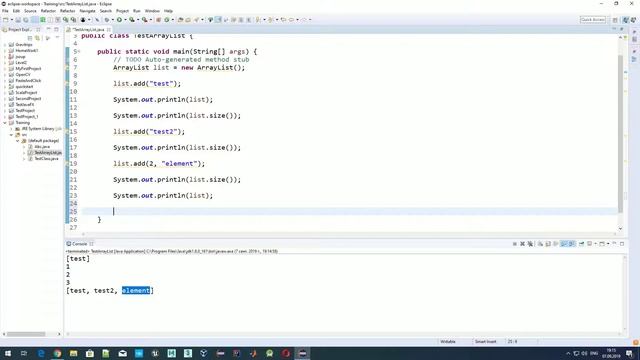Select the TestArrayList.java editor tab
Screen dimensions: 640x360
pos(89,29)
